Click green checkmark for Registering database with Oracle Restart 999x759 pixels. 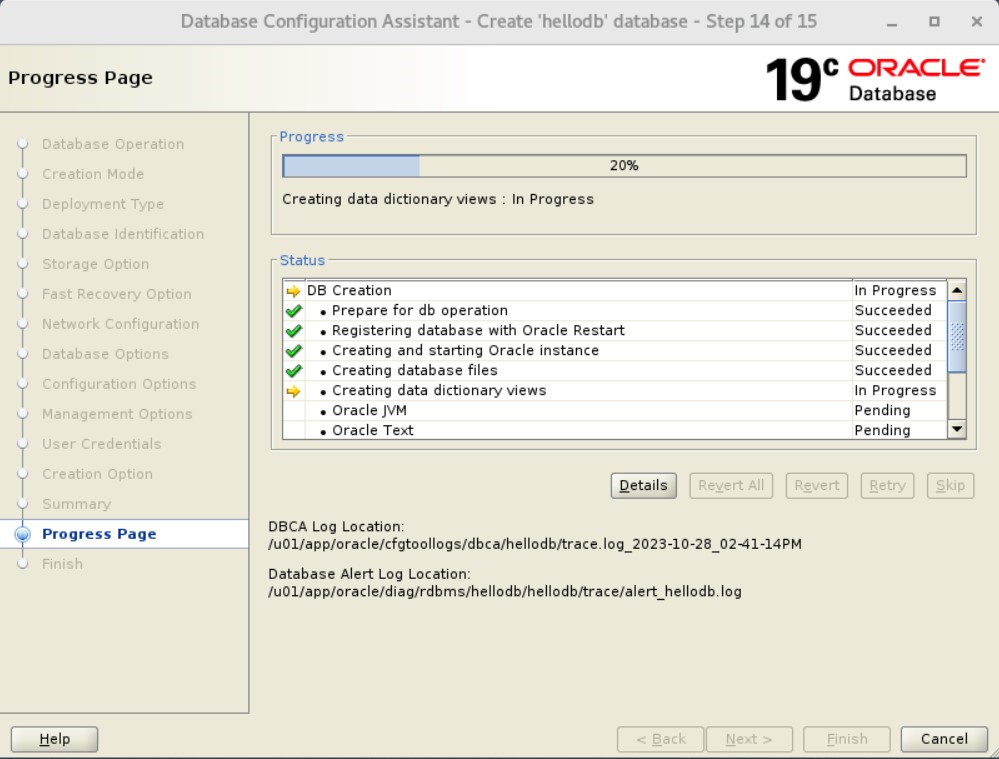pos(294,331)
